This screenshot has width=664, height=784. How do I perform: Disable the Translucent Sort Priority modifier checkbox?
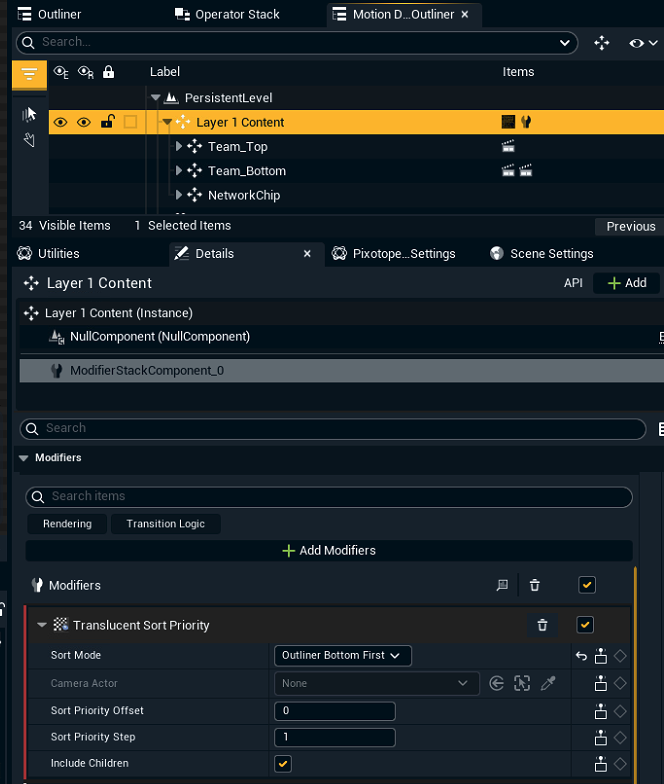[586, 625]
